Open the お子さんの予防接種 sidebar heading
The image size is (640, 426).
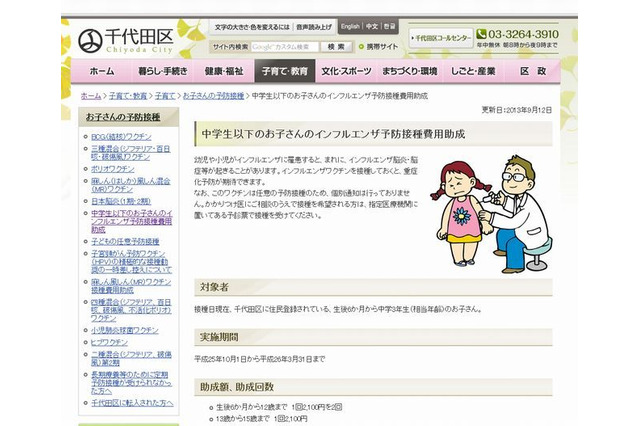tap(123, 117)
